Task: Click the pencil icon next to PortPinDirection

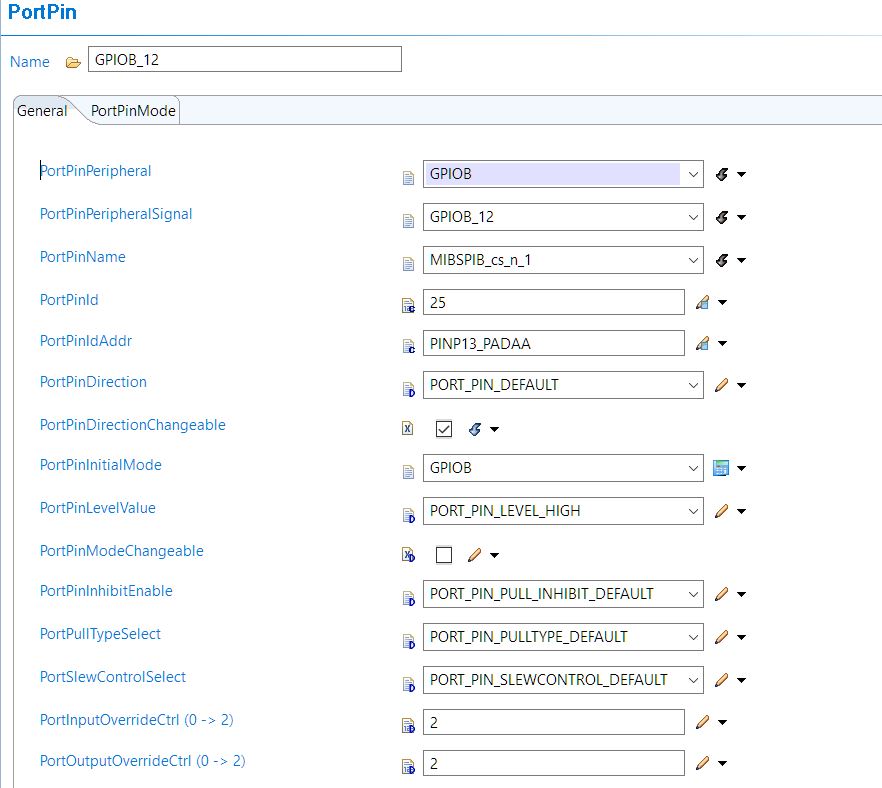Action: [722, 385]
